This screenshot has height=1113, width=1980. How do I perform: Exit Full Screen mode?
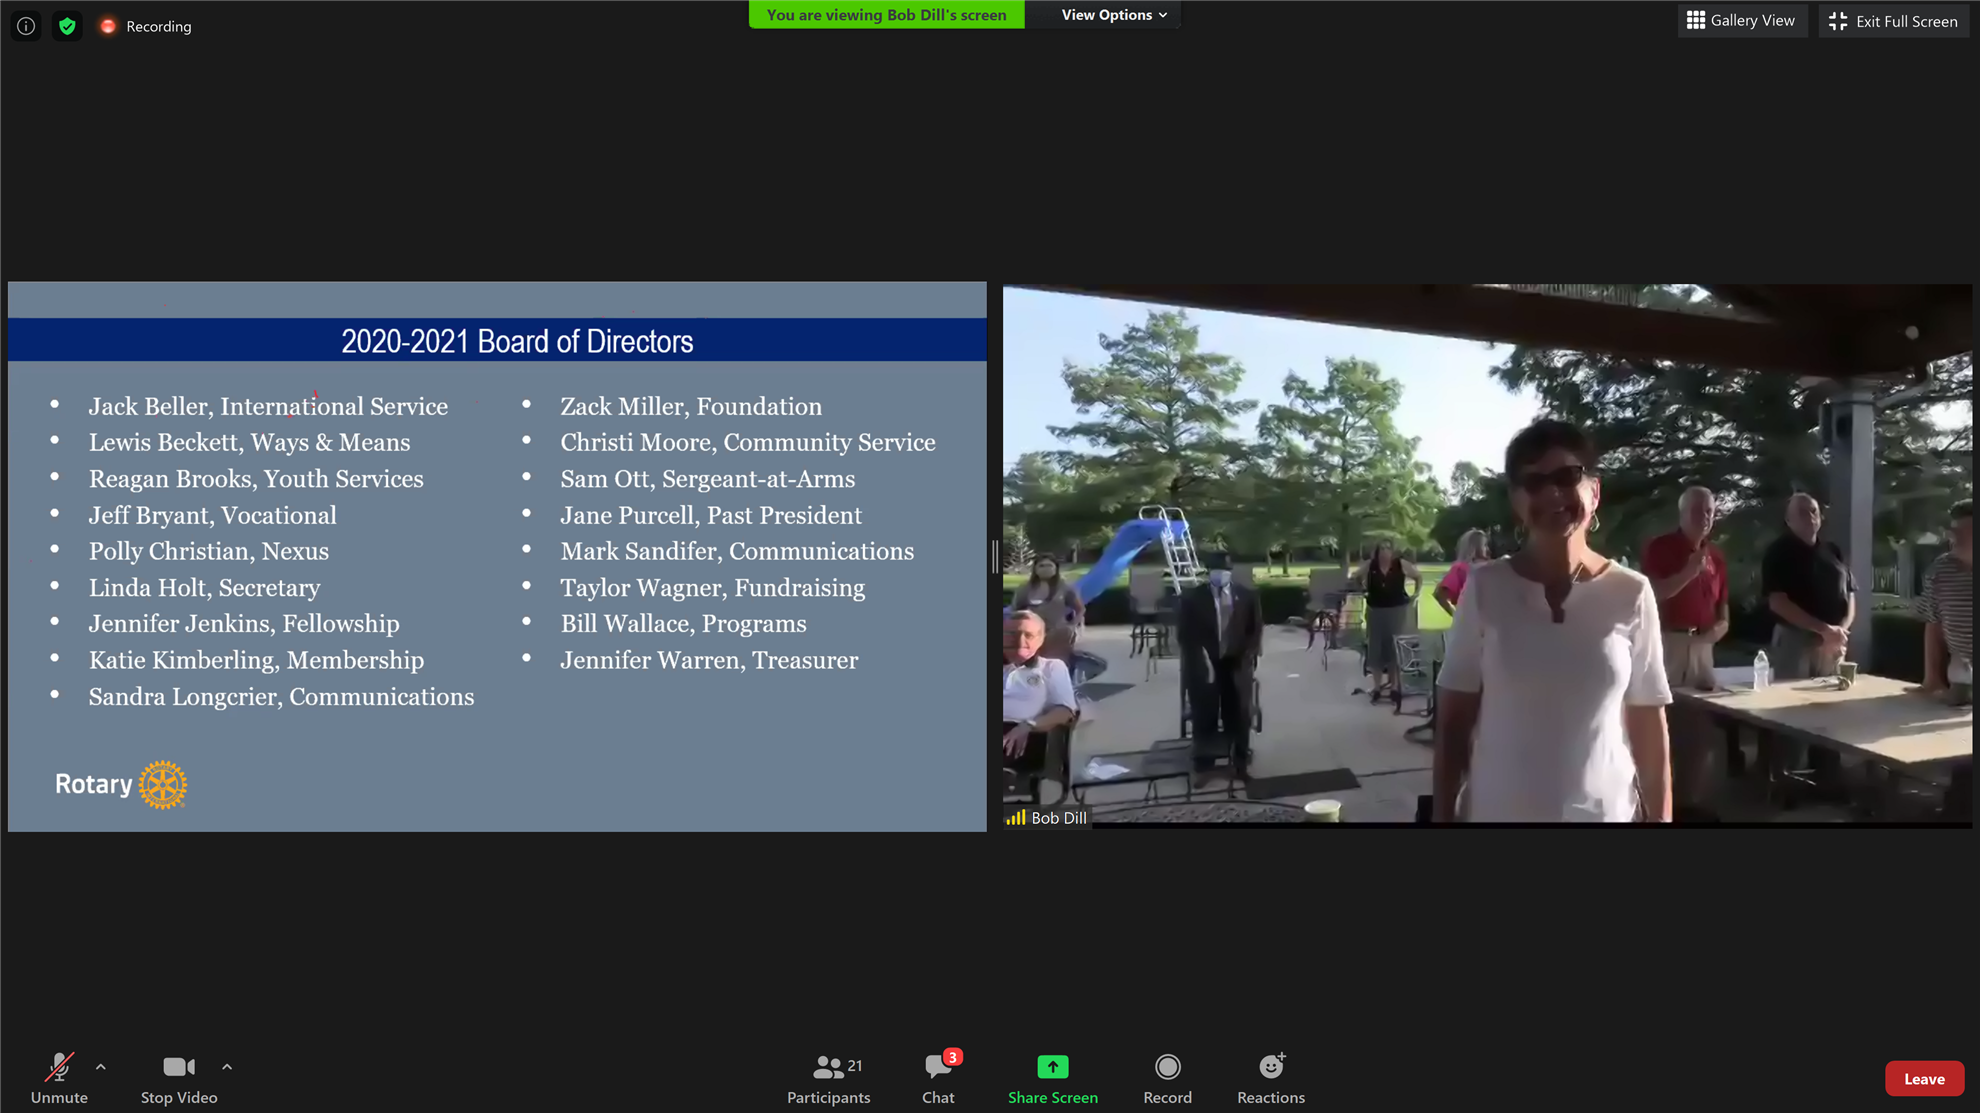[1893, 21]
